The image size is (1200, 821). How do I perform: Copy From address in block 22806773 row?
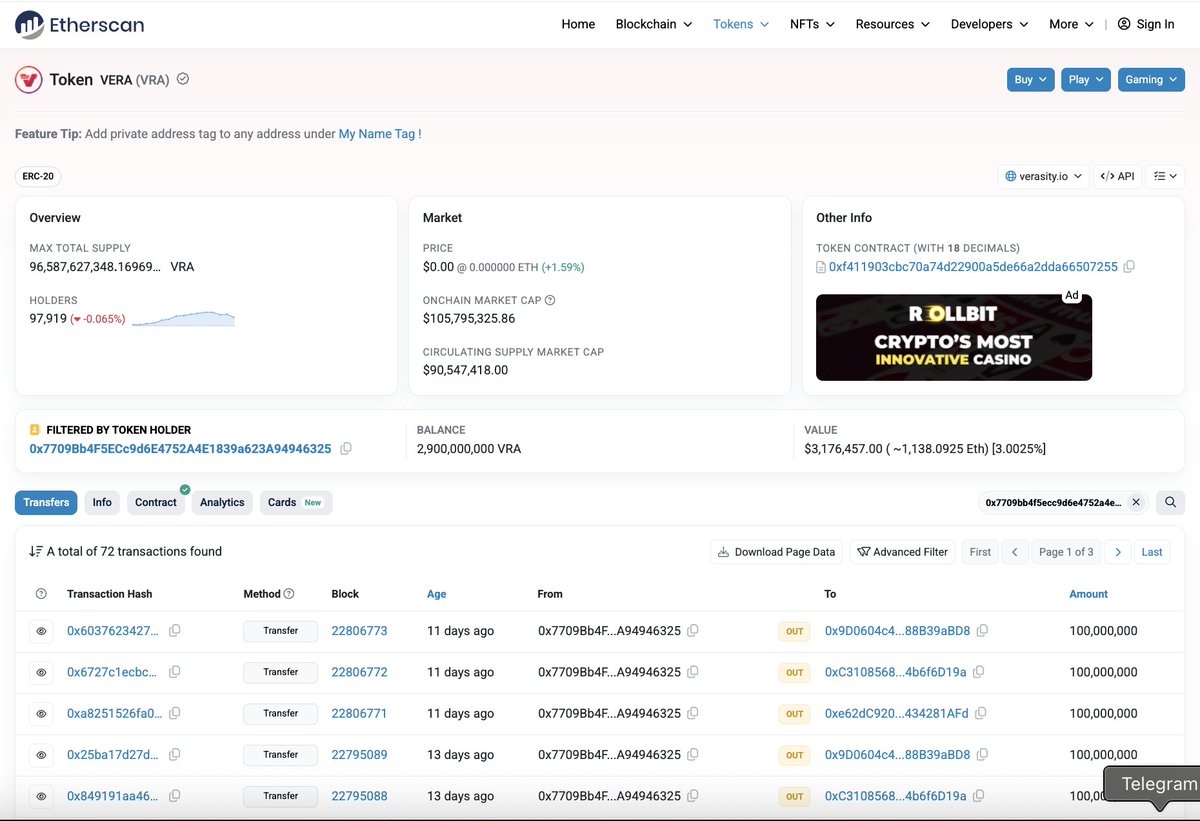click(692, 631)
